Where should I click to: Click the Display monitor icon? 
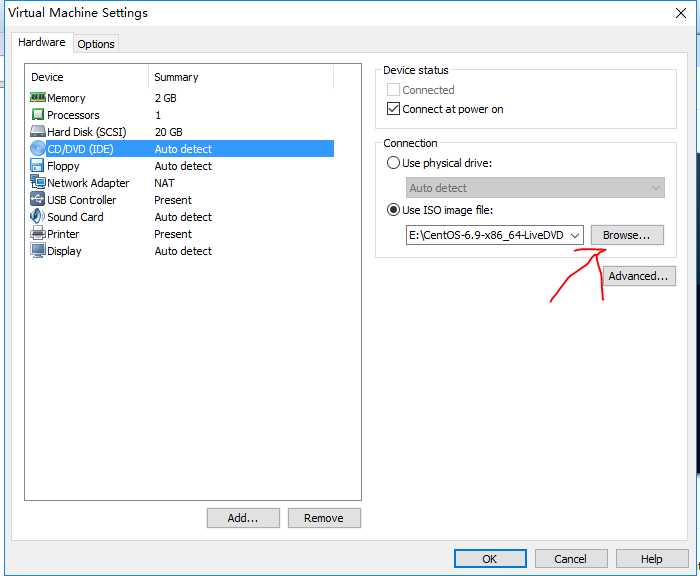38,250
